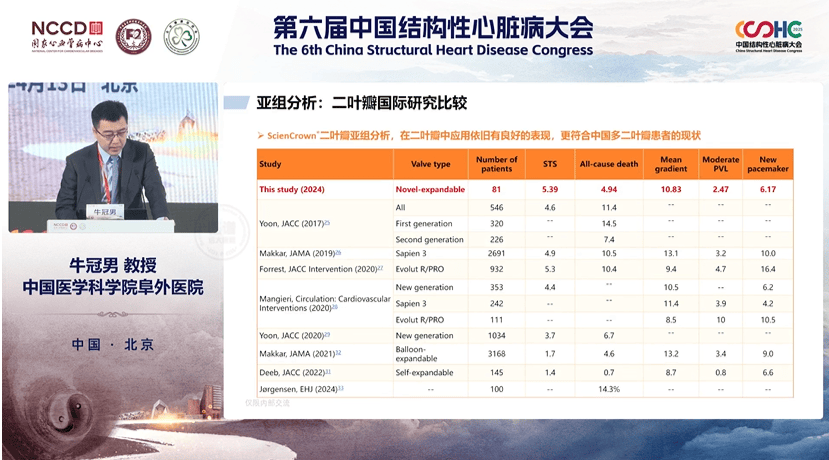Click the red value '4.94' all-cause death
The image size is (829, 460).
click(x=609, y=189)
